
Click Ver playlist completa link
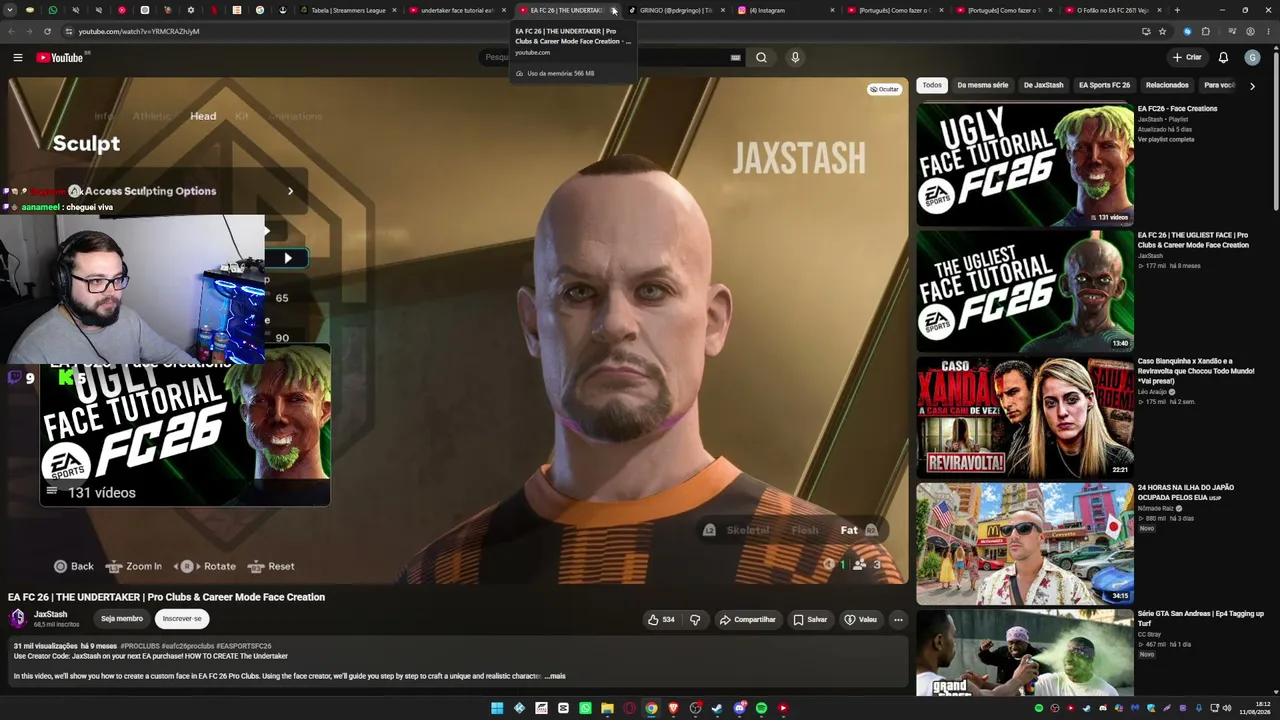coord(1166,139)
